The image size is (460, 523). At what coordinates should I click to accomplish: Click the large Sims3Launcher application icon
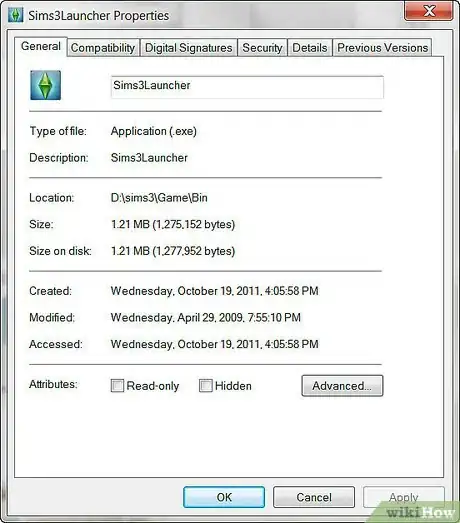point(45,85)
